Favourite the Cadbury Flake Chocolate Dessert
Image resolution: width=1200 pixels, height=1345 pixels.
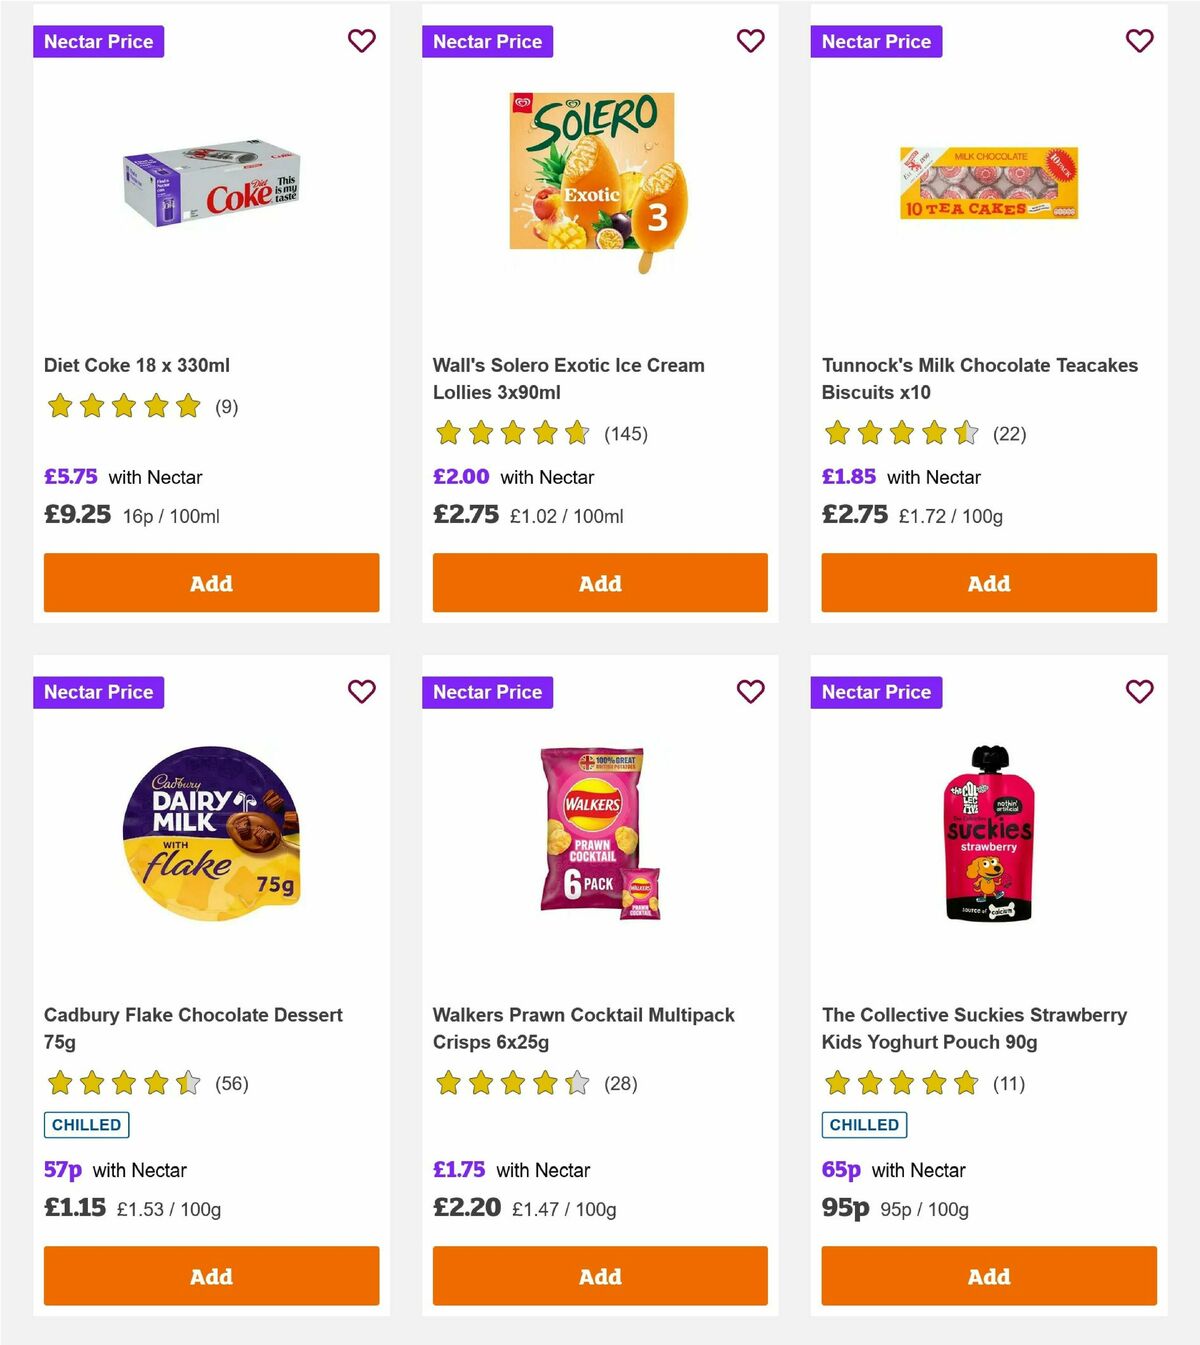coord(361,691)
